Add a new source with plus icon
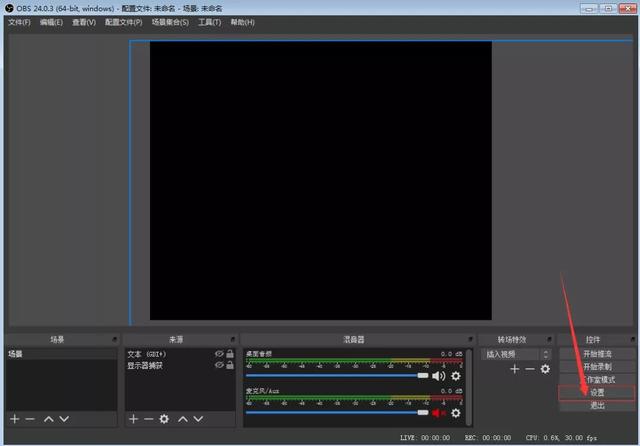The height and width of the screenshot is (446, 640). click(x=133, y=419)
